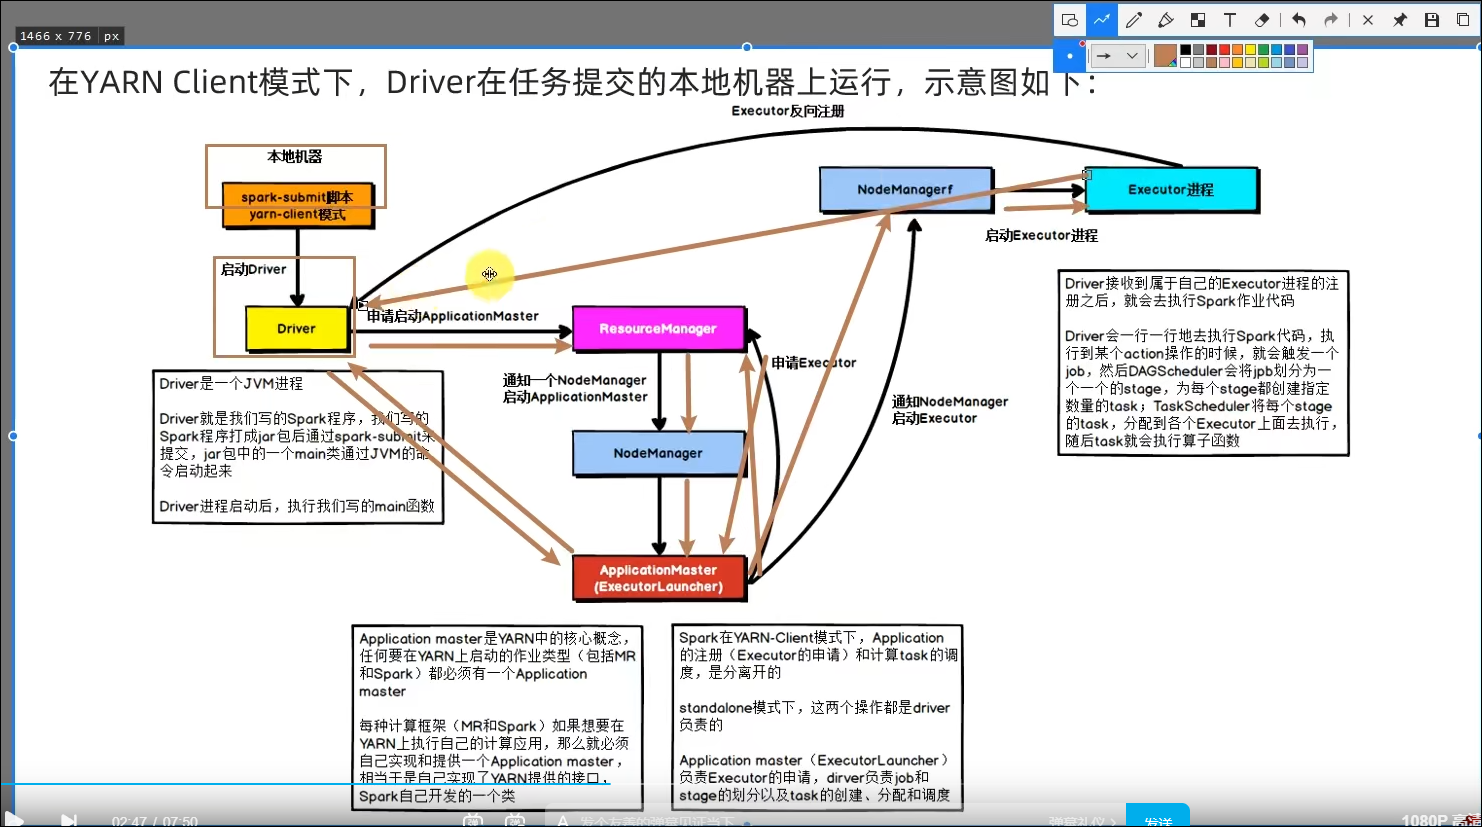Click the 申请启动ApplicationMaster label
The height and width of the screenshot is (827, 1482).
click(x=453, y=316)
